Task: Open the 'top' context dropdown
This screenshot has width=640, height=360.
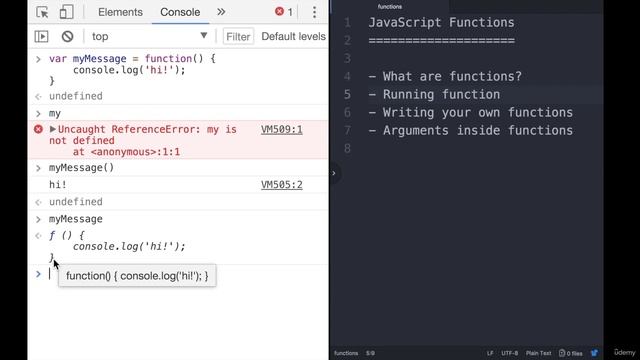Action: [149, 36]
